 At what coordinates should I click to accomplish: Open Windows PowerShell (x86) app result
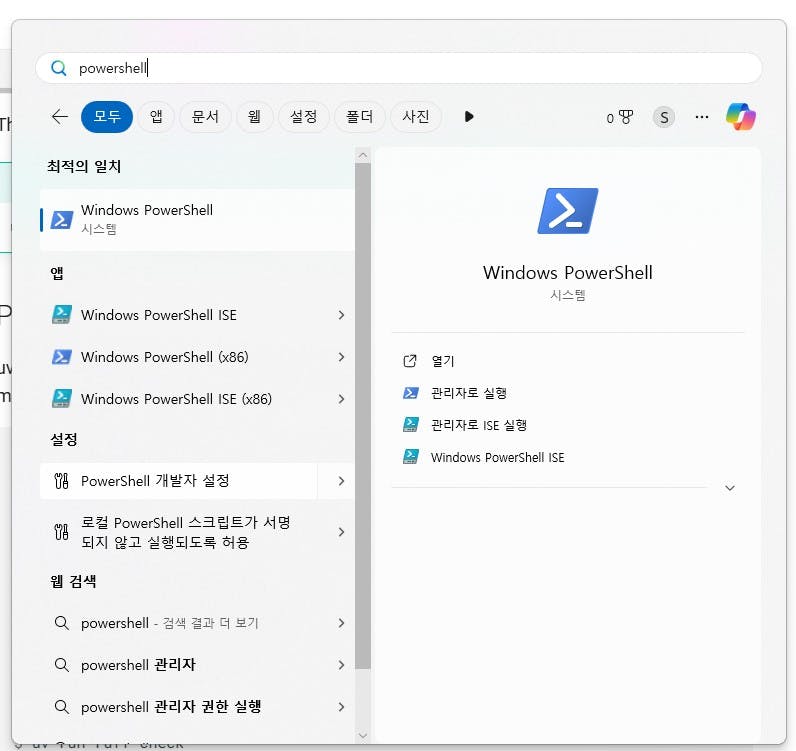click(197, 357)
